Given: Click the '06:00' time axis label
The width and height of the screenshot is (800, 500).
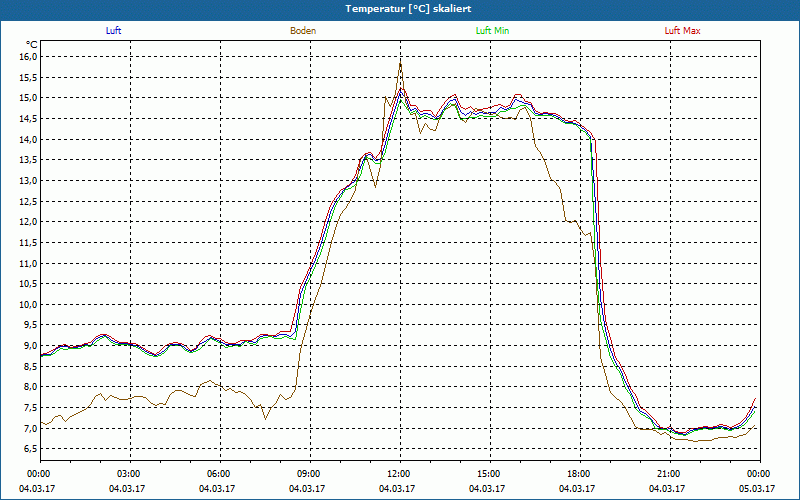Looking at the screenshot, I should (219, 474).
